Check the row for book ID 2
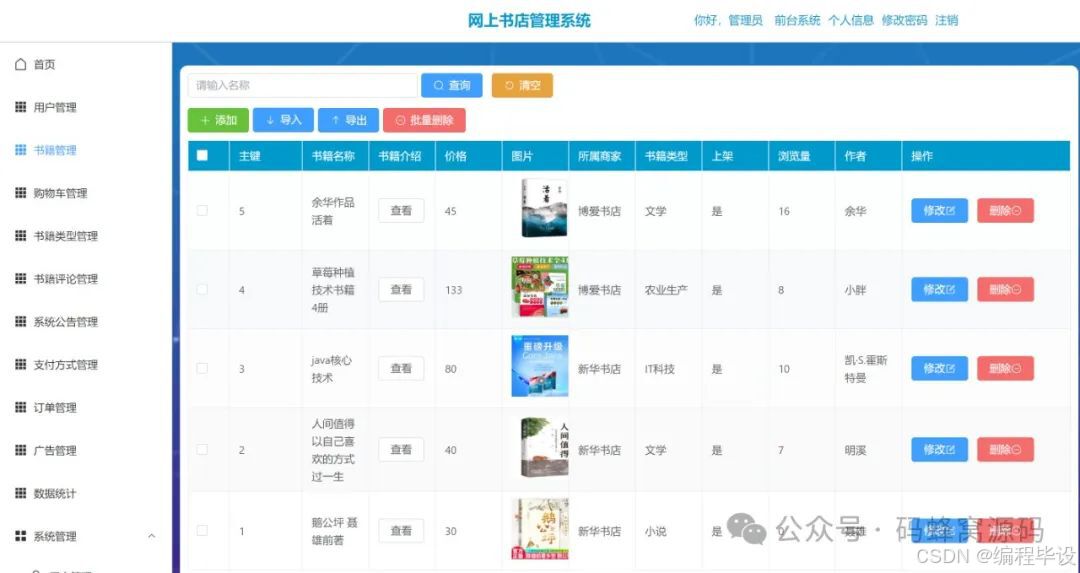Image resolution: width=1080 pixels, height=573 pixels. coord(202,449)
